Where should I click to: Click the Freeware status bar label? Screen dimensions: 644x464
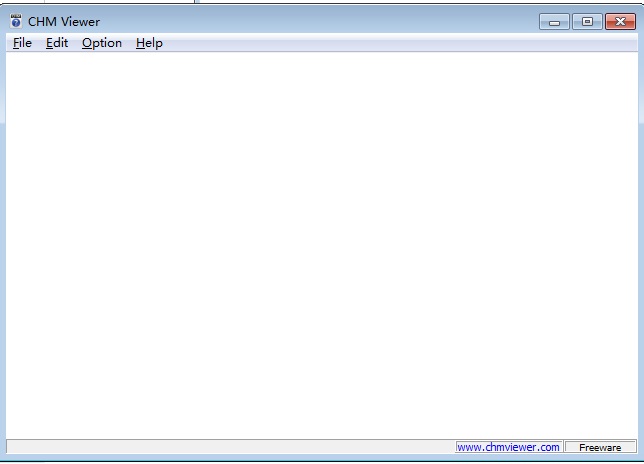coord(600,447)
